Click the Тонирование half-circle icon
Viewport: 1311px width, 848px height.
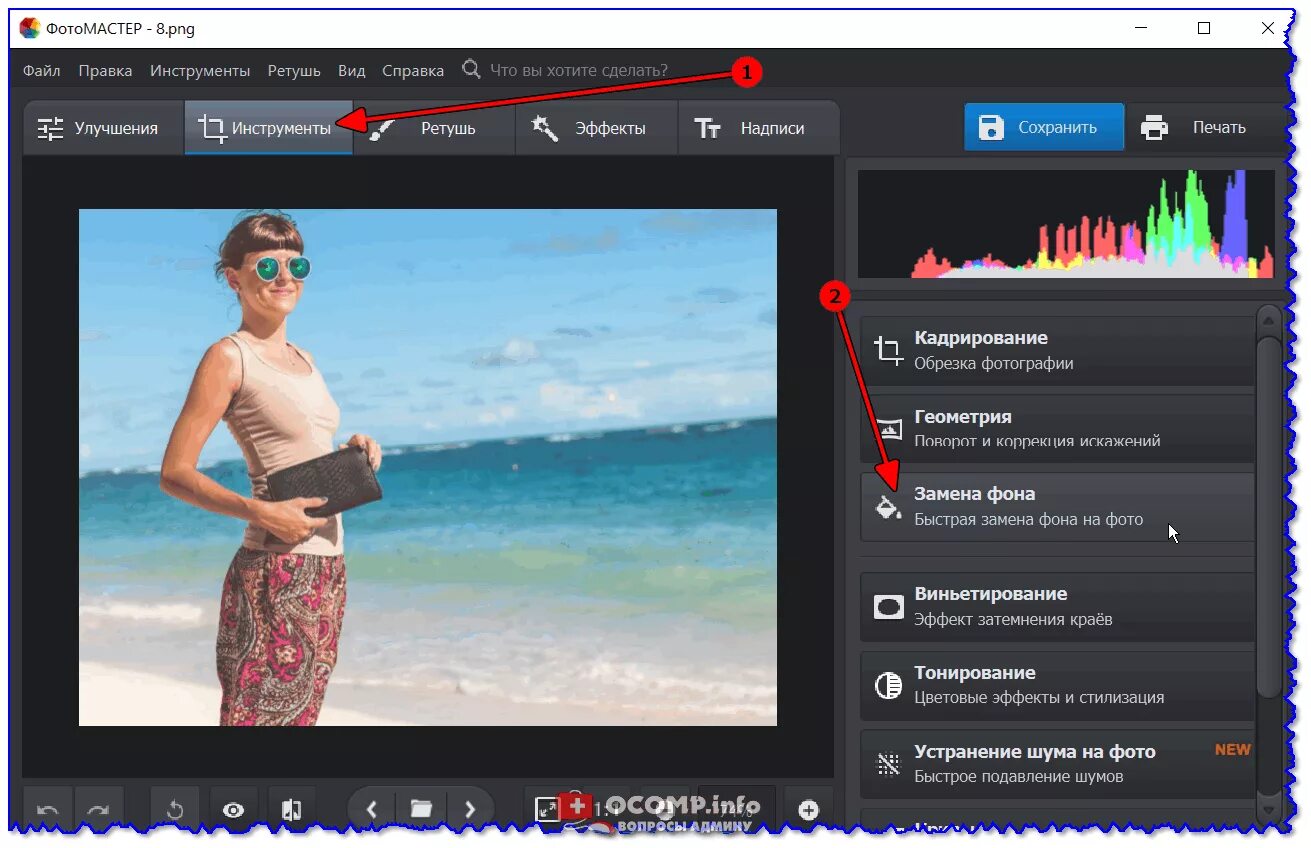[x=888, y=686]
